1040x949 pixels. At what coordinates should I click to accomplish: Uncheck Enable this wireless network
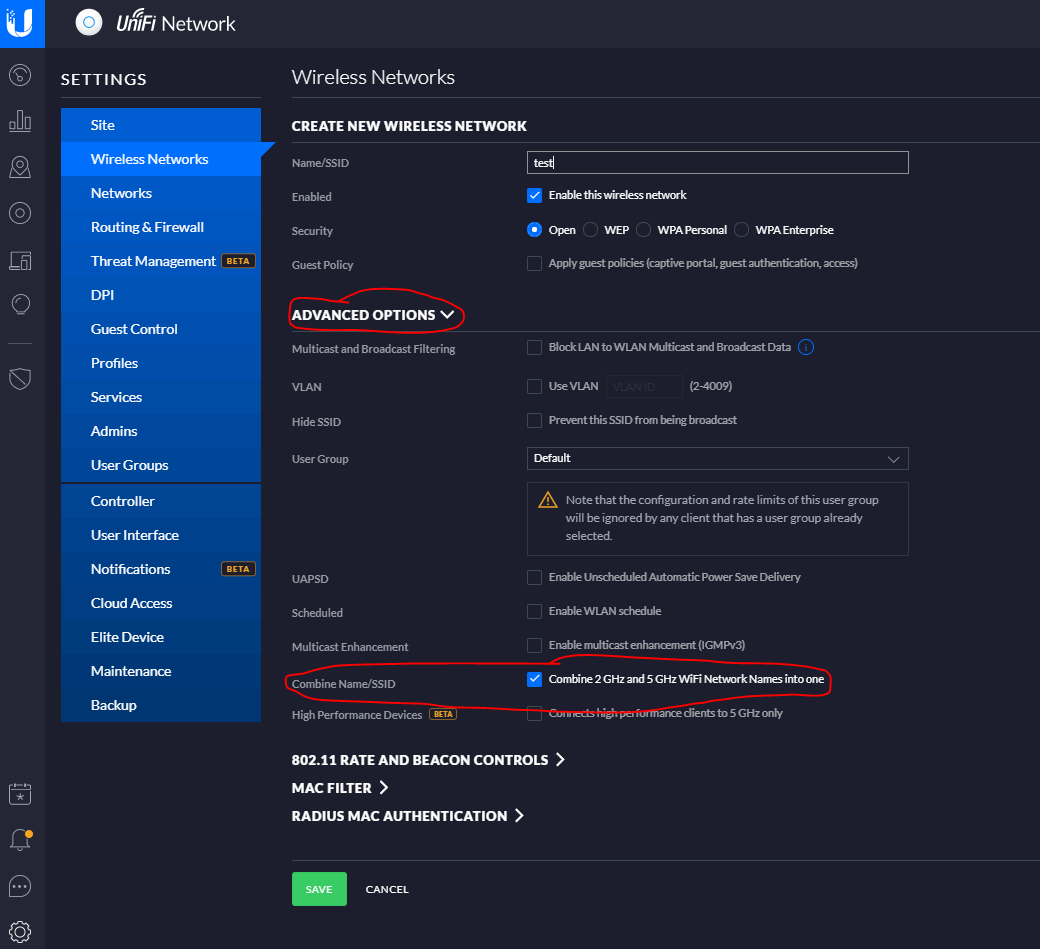coord(535,195)
